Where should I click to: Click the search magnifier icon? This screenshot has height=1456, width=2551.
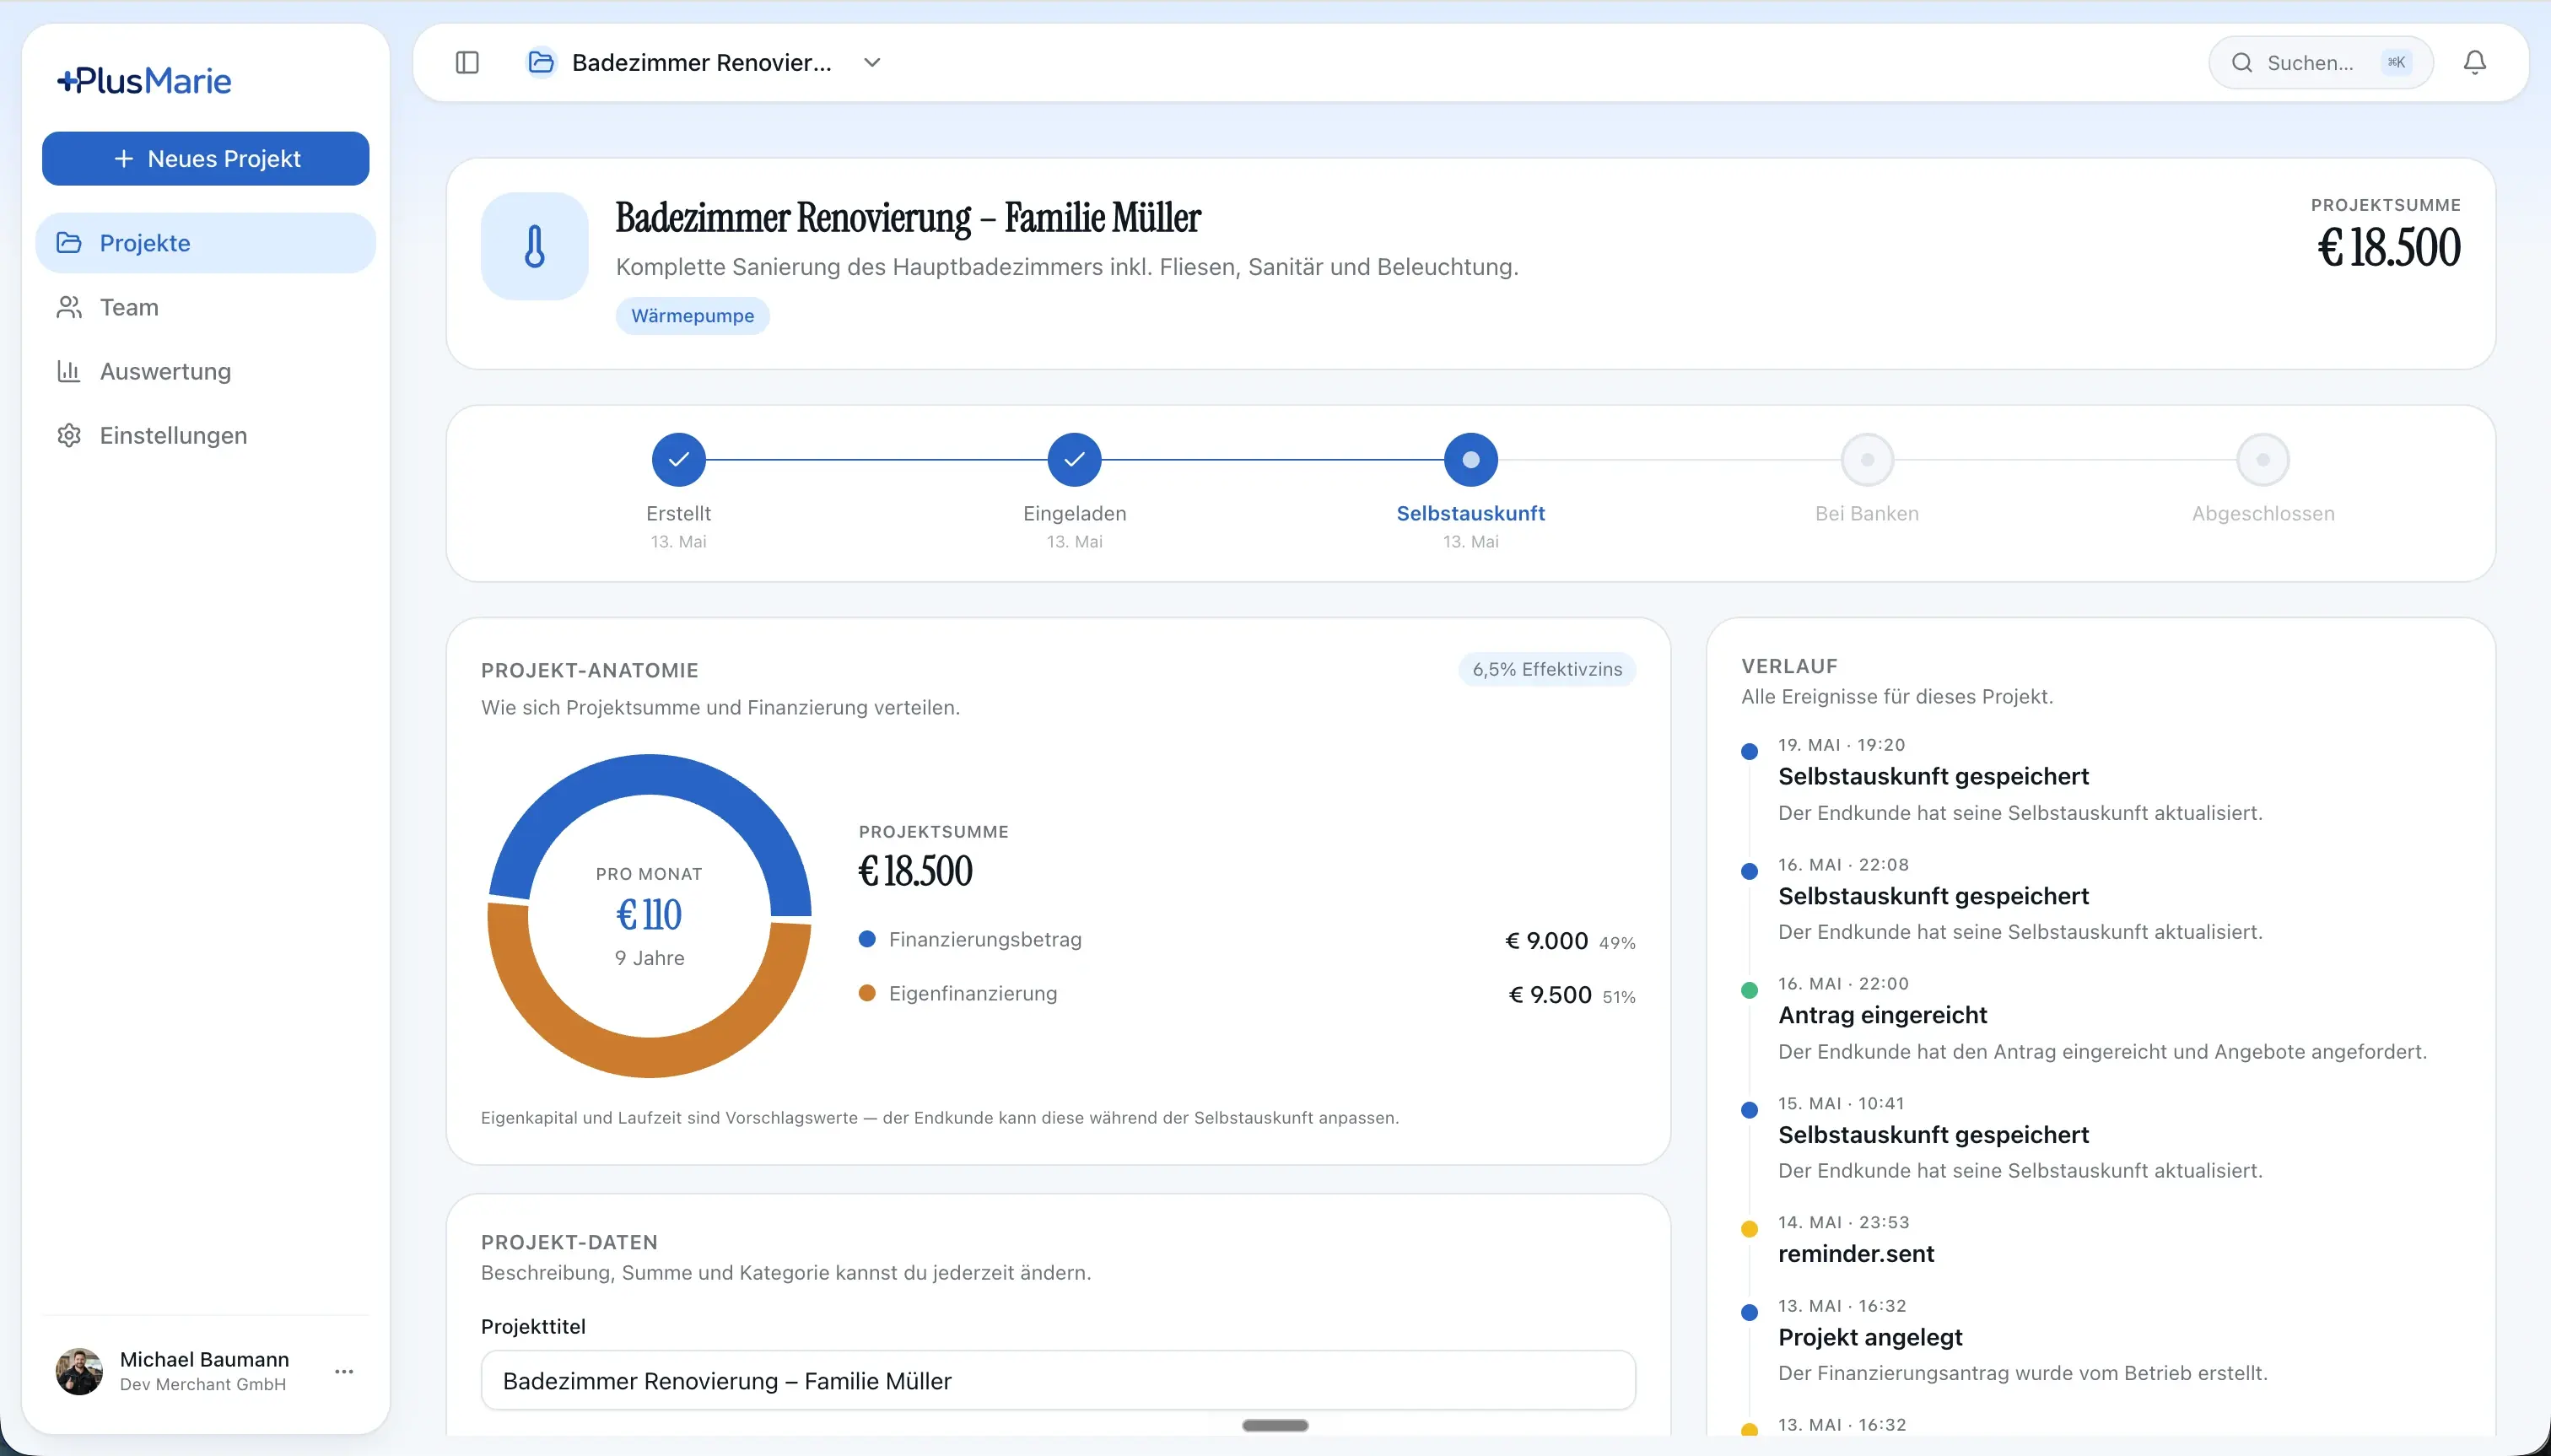pos(2242,62)
